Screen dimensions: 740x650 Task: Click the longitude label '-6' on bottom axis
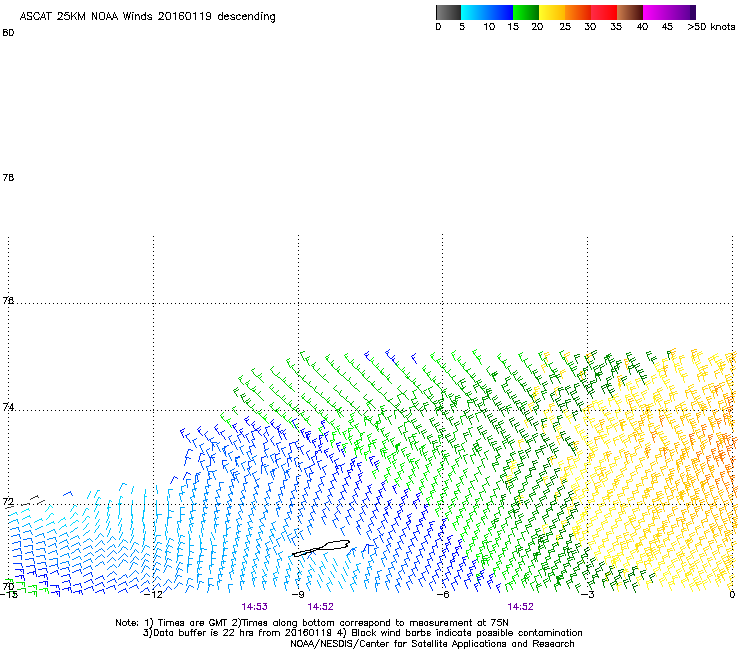coord(443,595)
